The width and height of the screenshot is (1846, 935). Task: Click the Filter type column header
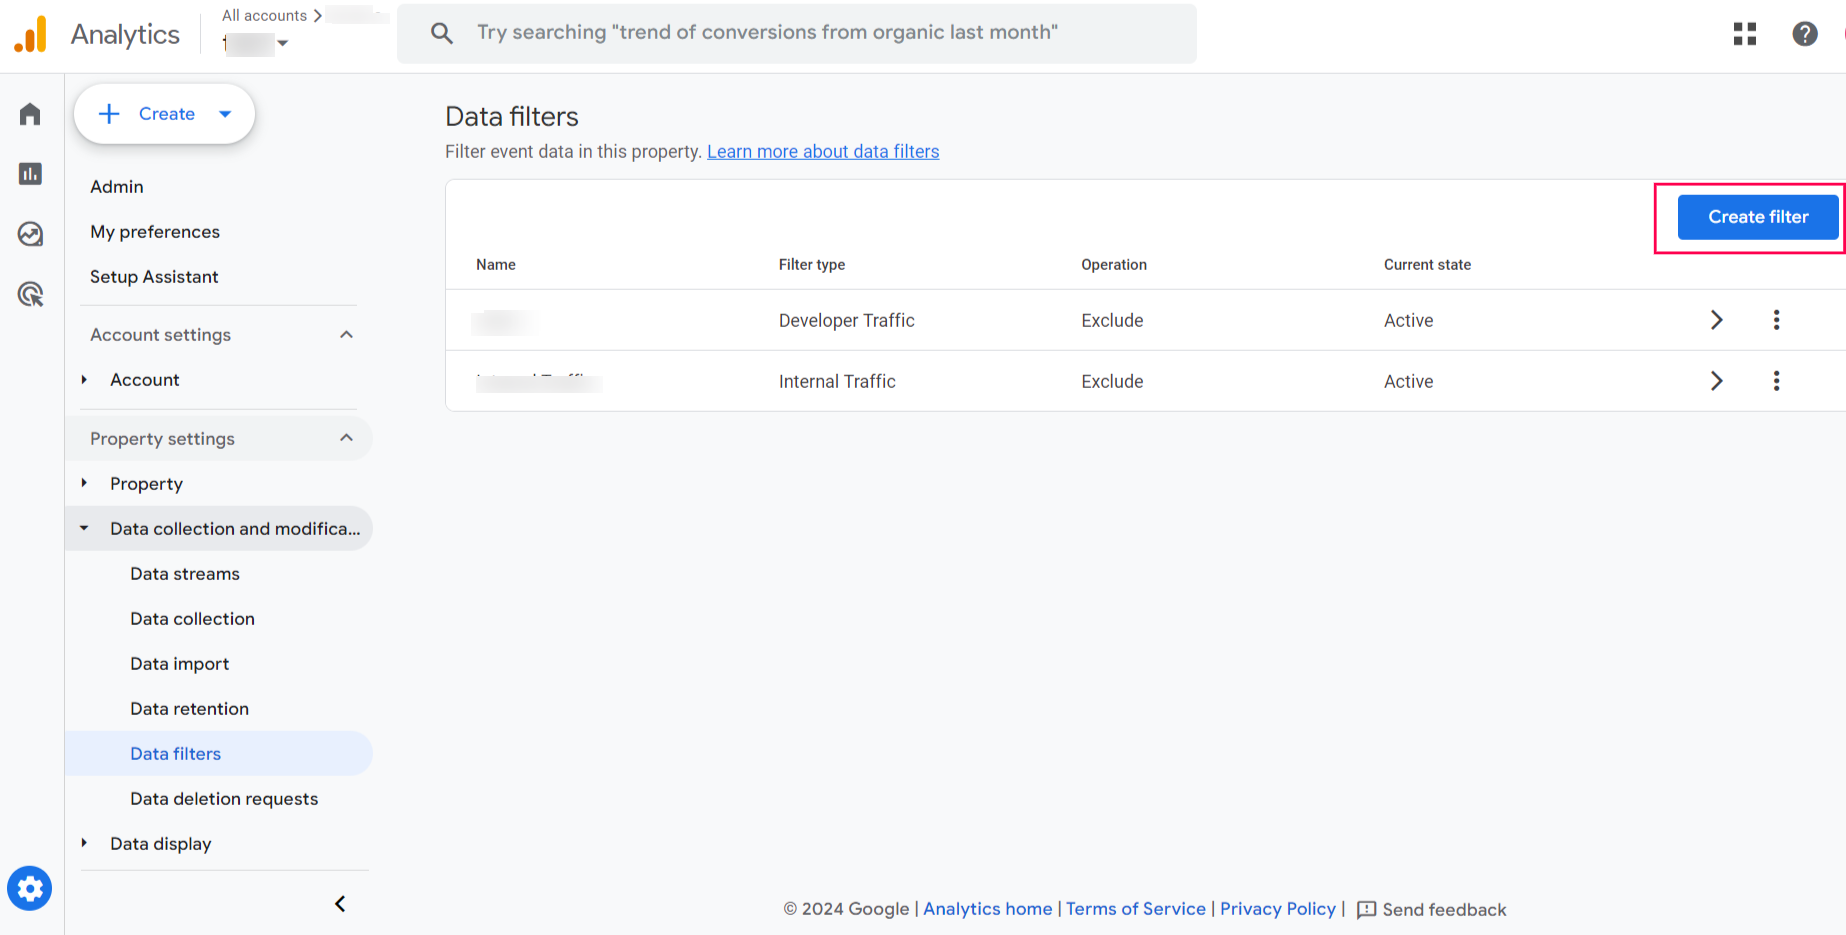812,265
